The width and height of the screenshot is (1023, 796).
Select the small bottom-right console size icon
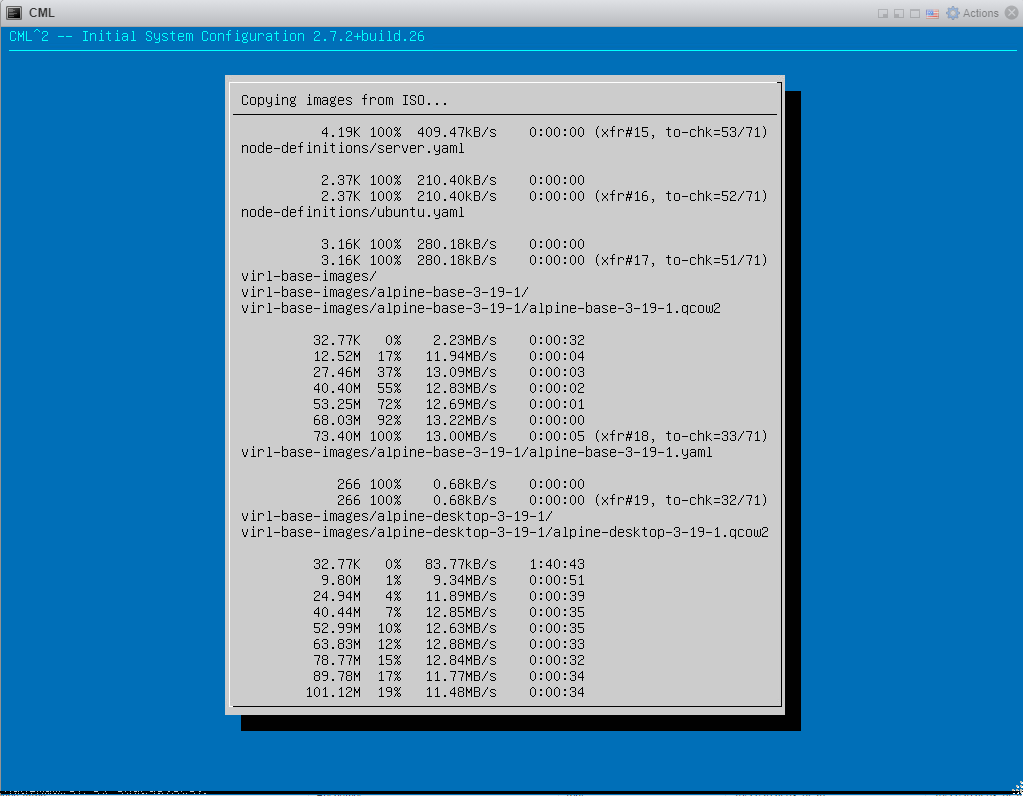coord(883,14)
